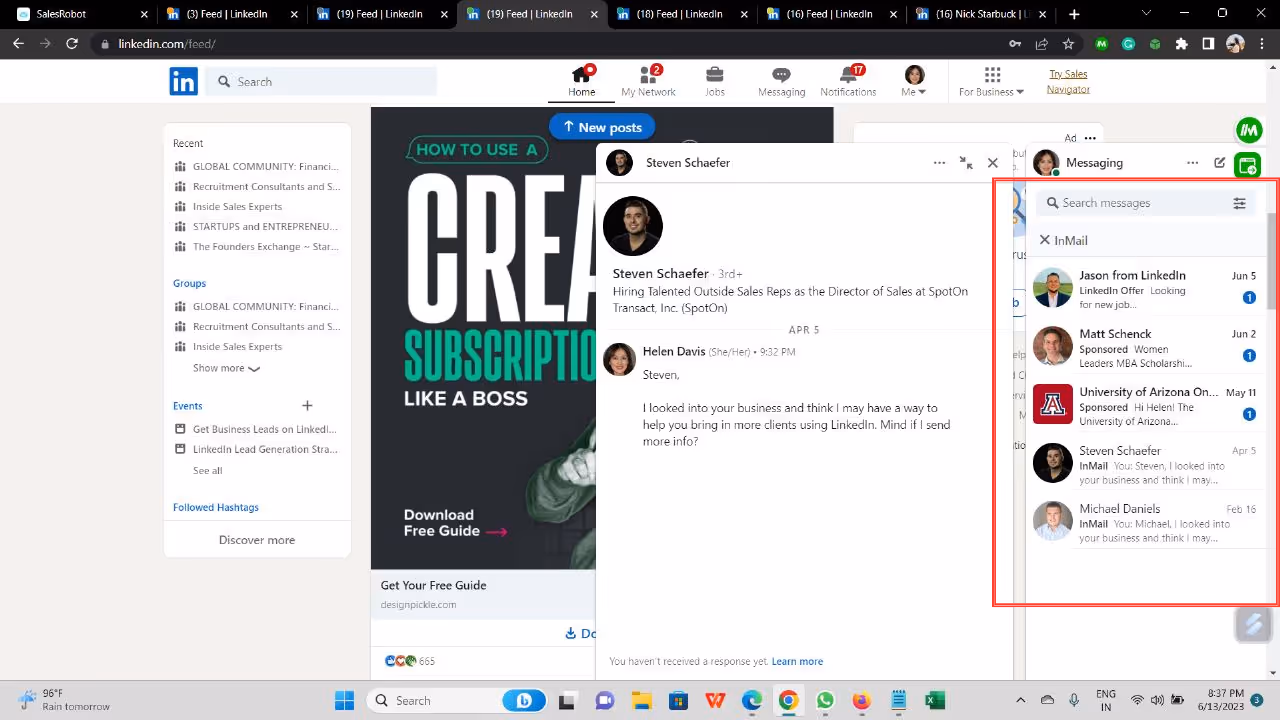The width and height of the screenshot is (1280, 720).
Task: Select the Michael Daniels conversation
Action: click(1140, 522)
